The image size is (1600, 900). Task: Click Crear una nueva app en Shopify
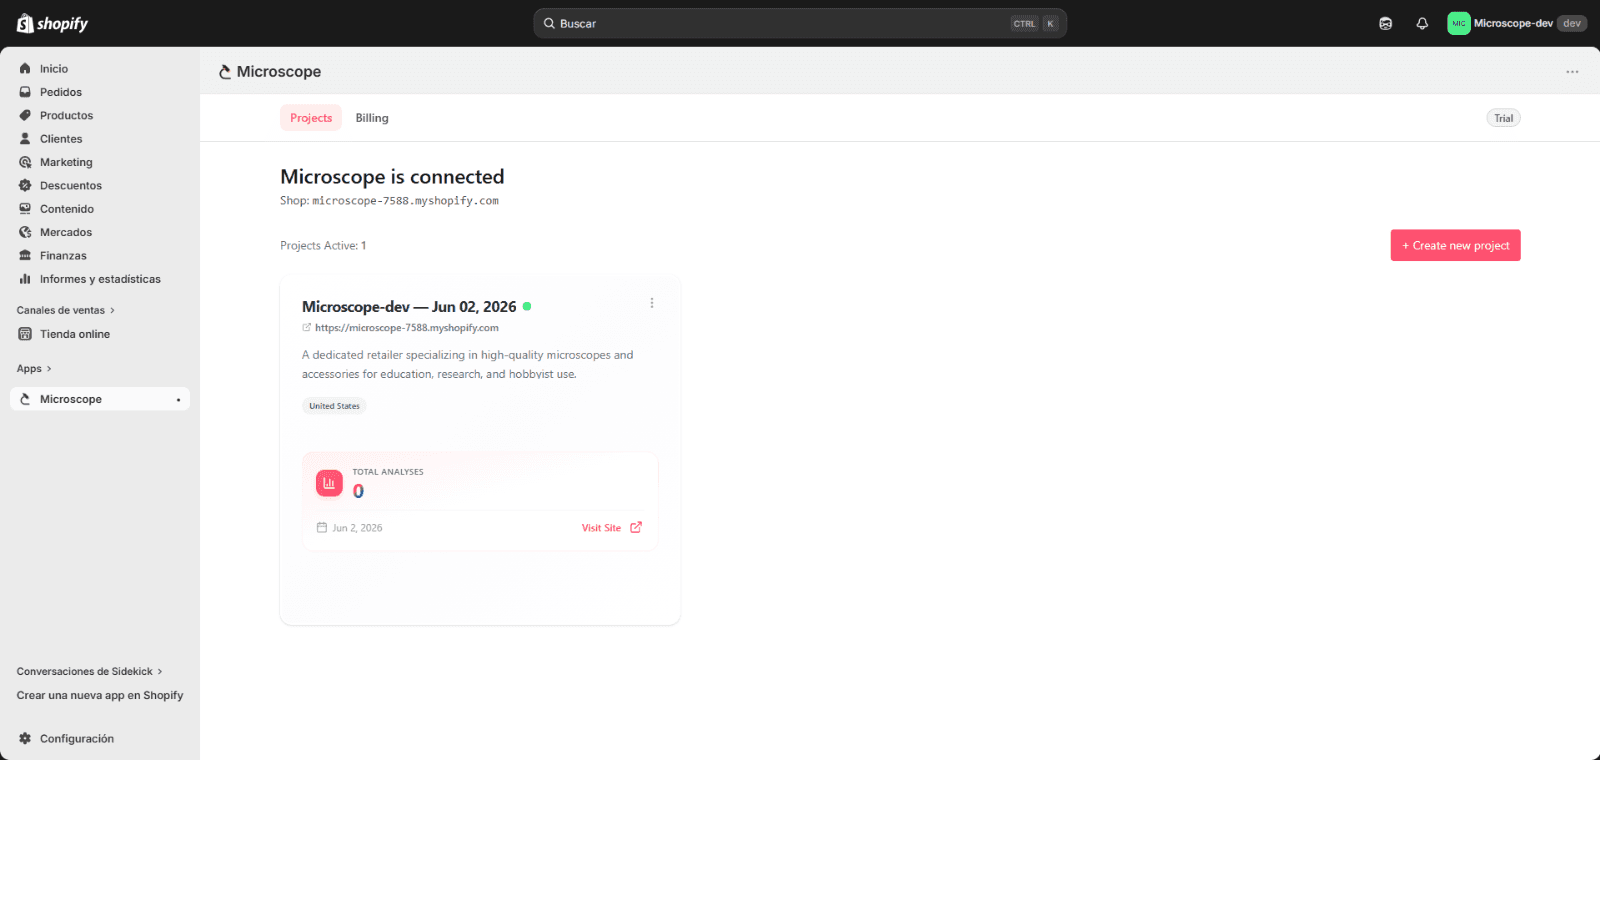click(x=100, y=696)
